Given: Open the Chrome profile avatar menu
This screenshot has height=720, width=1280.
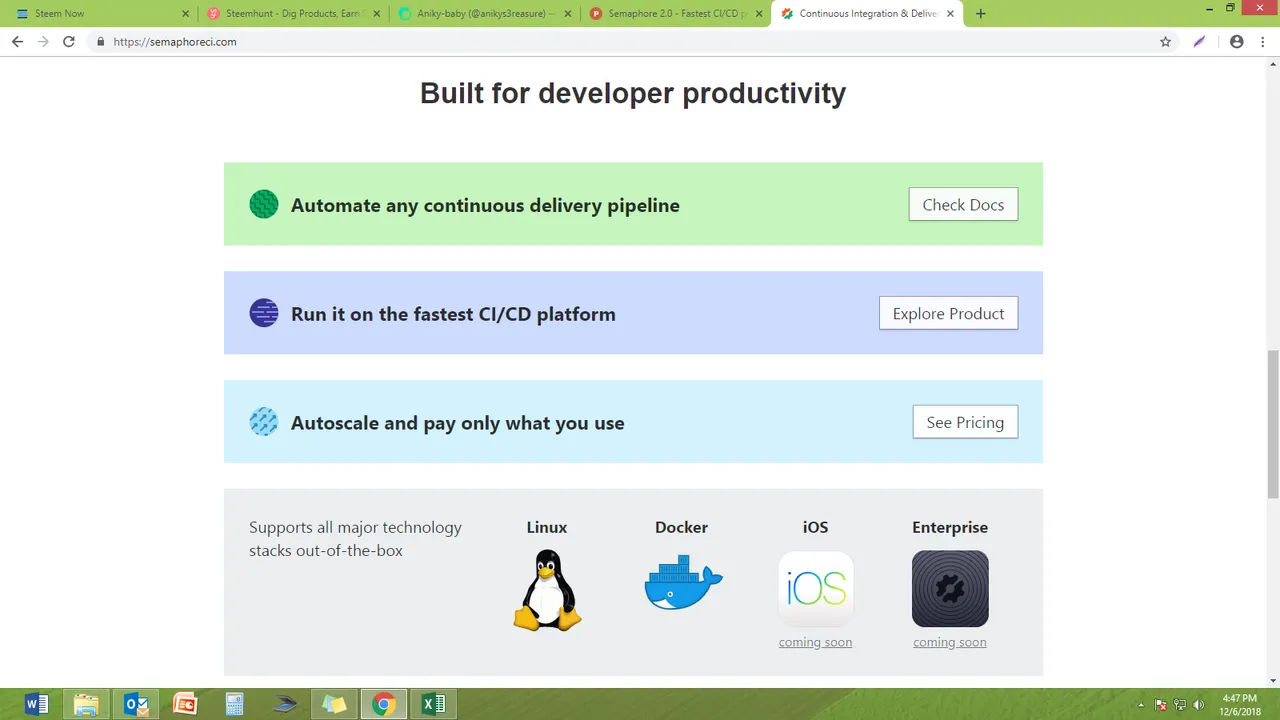Looking at the screenshot, I should click(x=1237, y=42).
